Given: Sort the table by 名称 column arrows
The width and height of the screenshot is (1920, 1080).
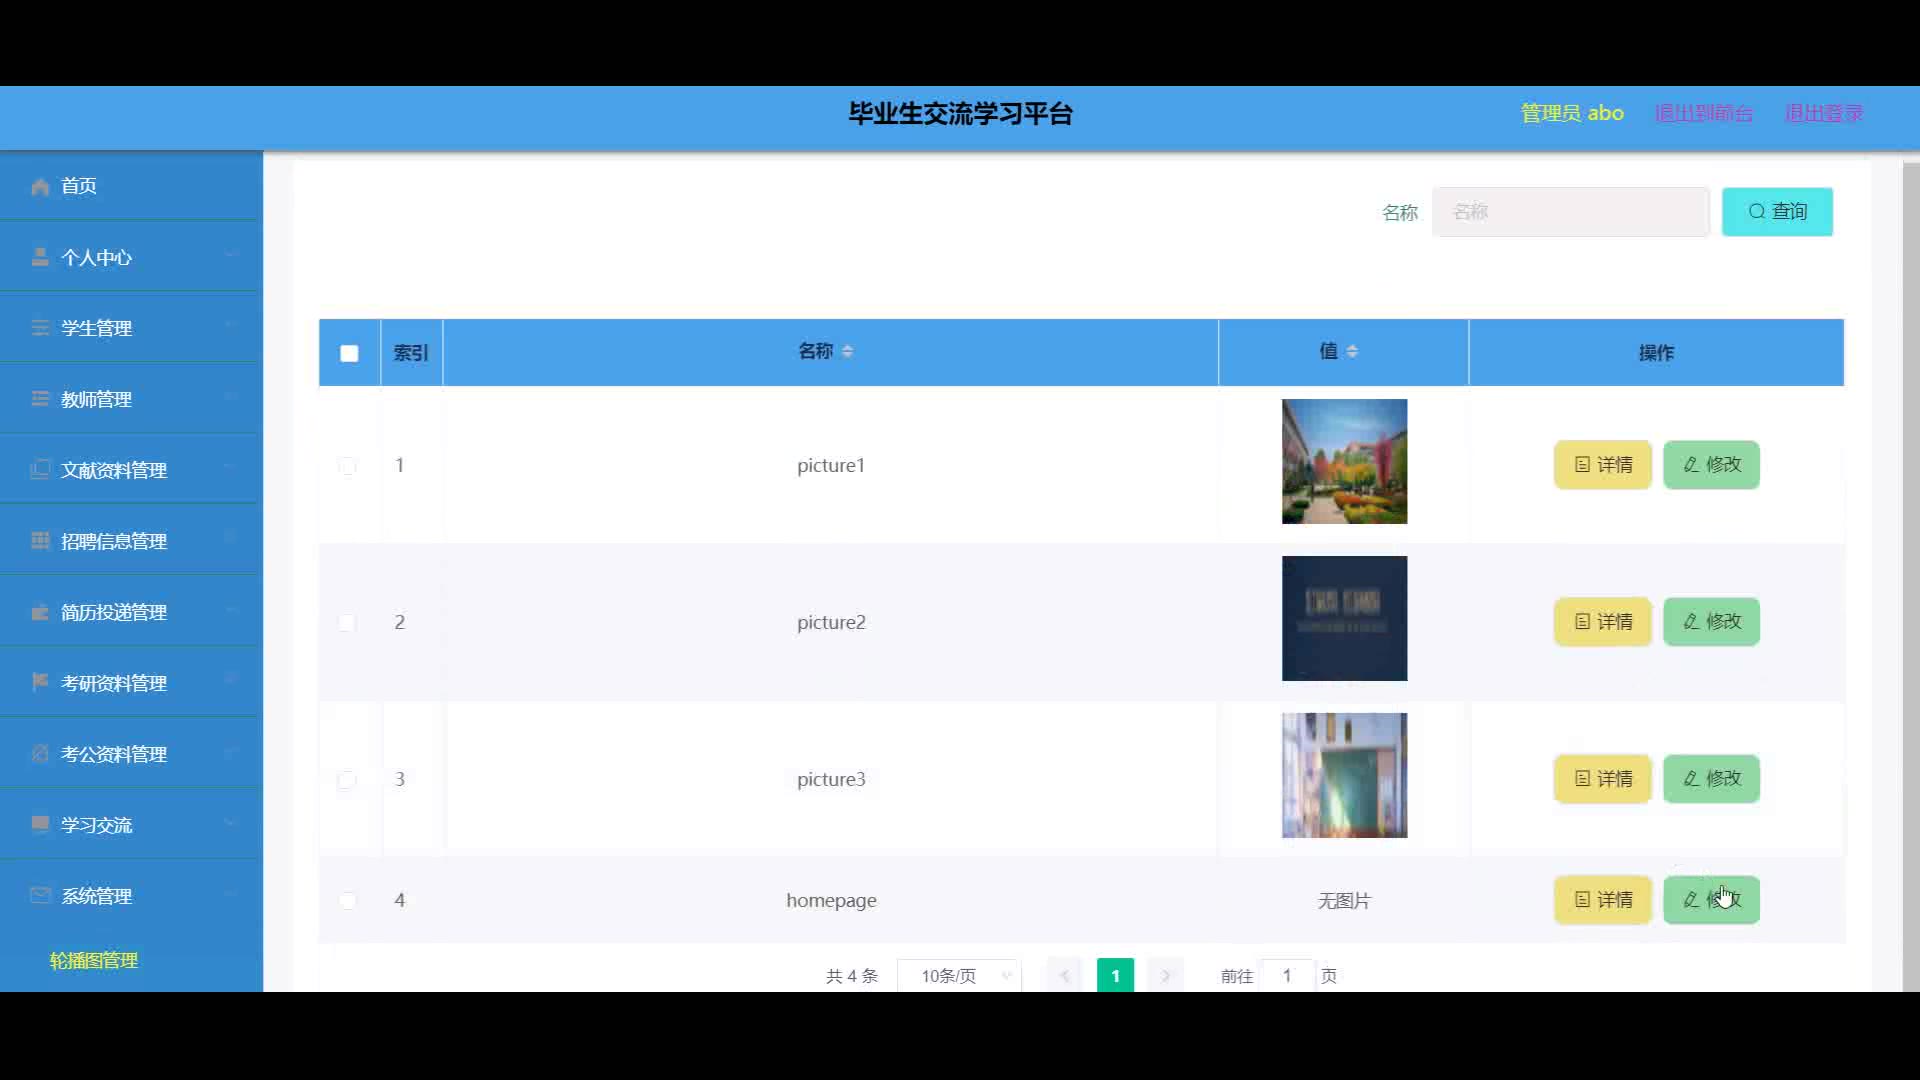Looking at the screenshot, I should tap(847, 351).
